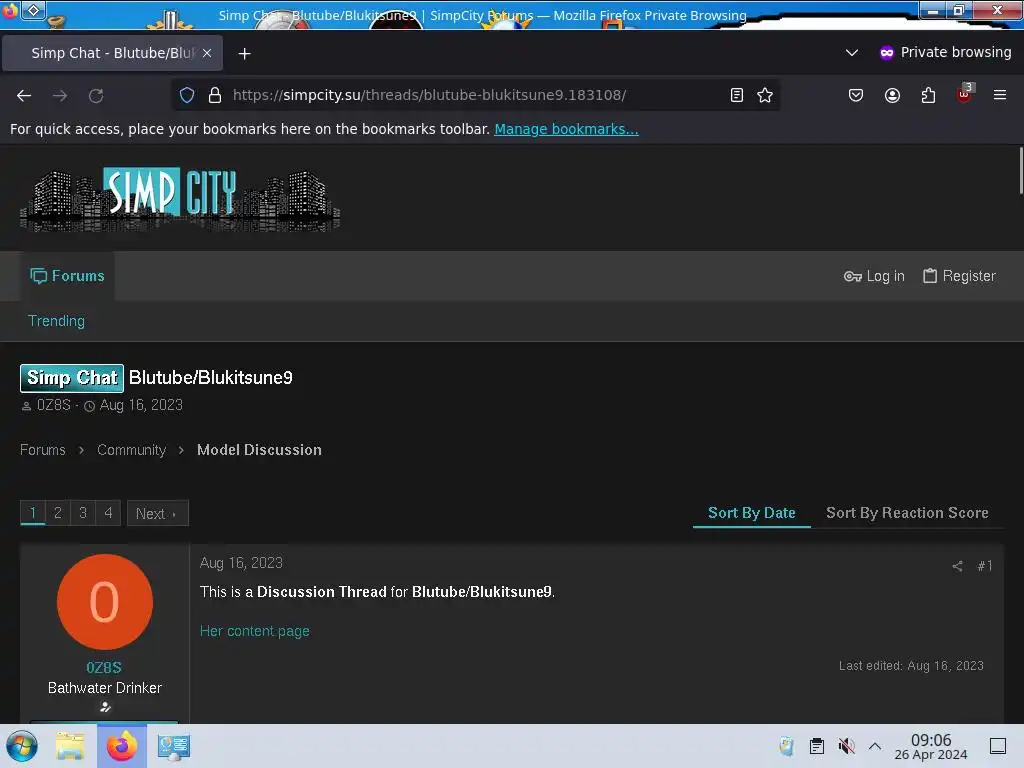Click Next page button
Image resolution: width=1024 pixels, height=768 pixels.
point(157,513)
